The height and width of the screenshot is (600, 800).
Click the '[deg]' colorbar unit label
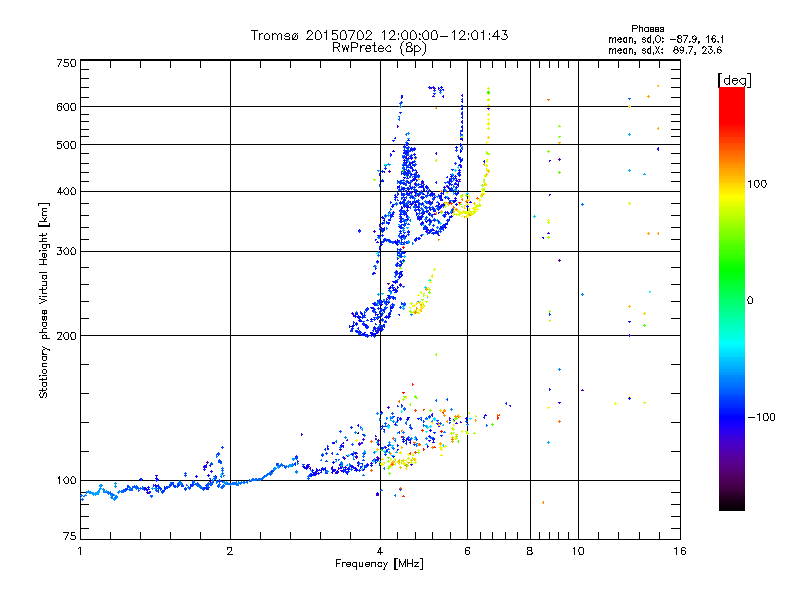pos(734,80)
